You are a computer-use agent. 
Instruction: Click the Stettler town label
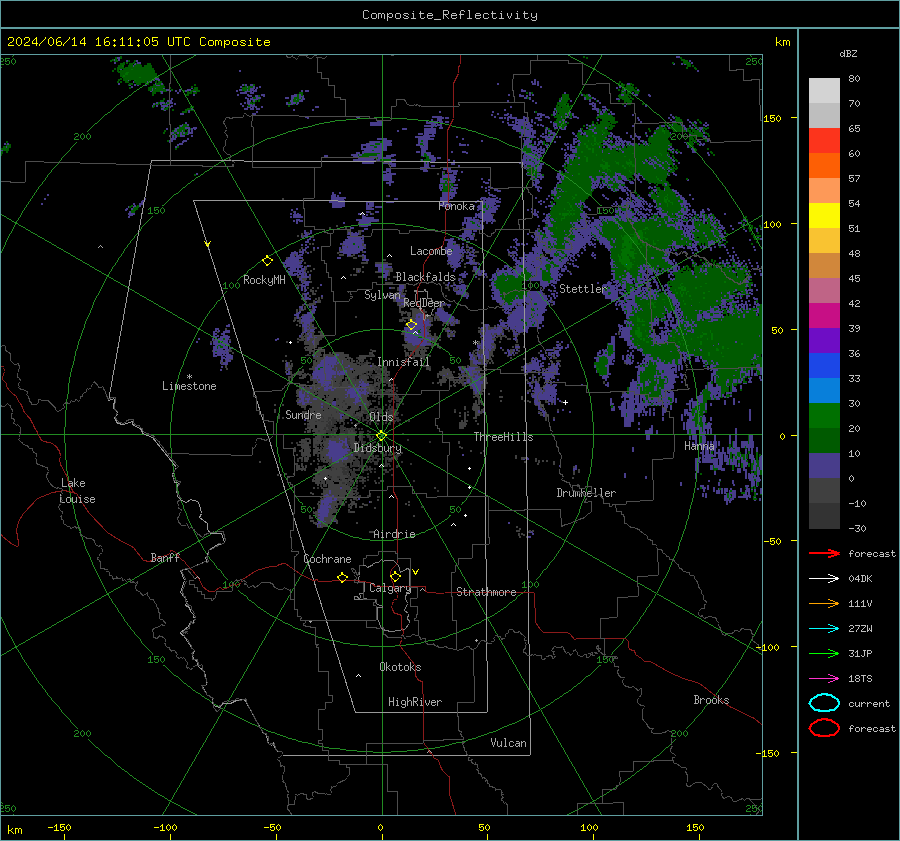click(583, 289)
